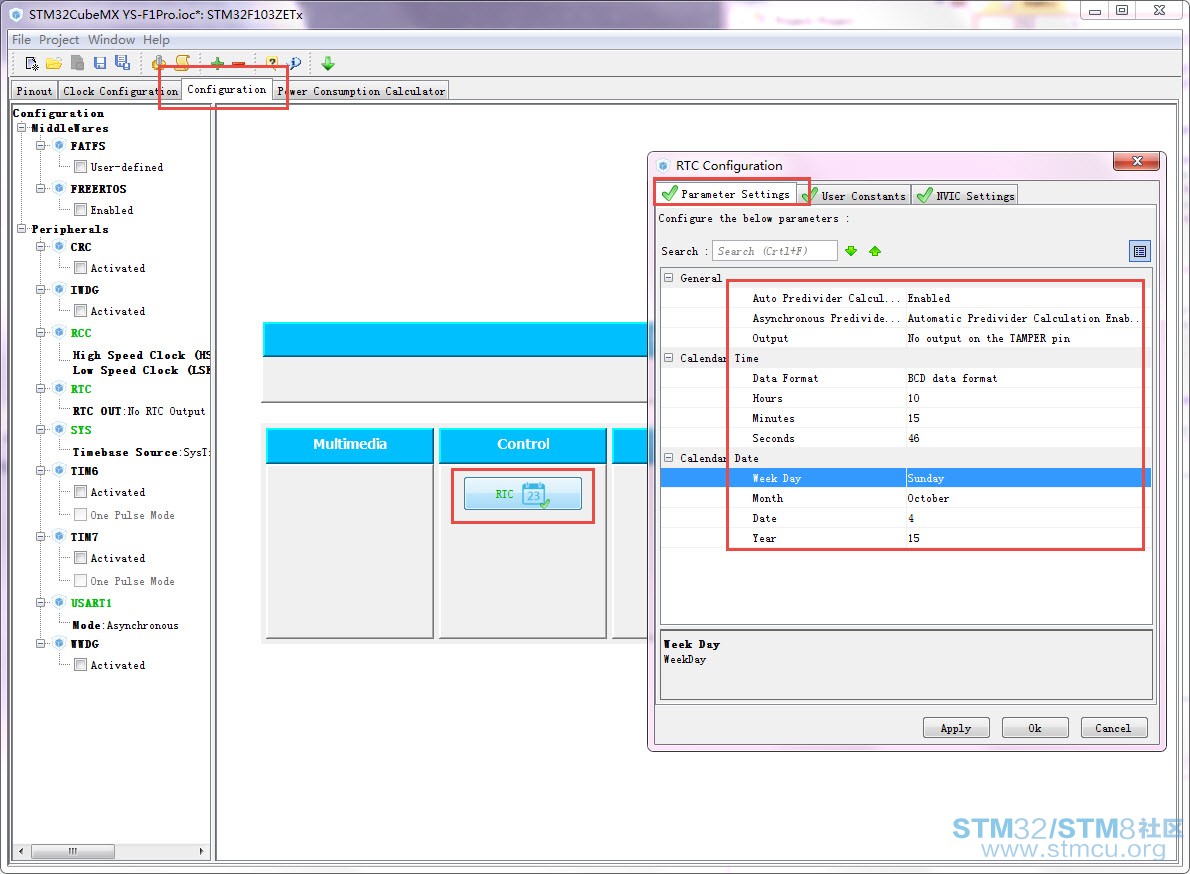This screenshot has width=1190, height=874.
Task: Collapse the Calendar Time group
Action: pyautogui.click(x=669, y=357)
